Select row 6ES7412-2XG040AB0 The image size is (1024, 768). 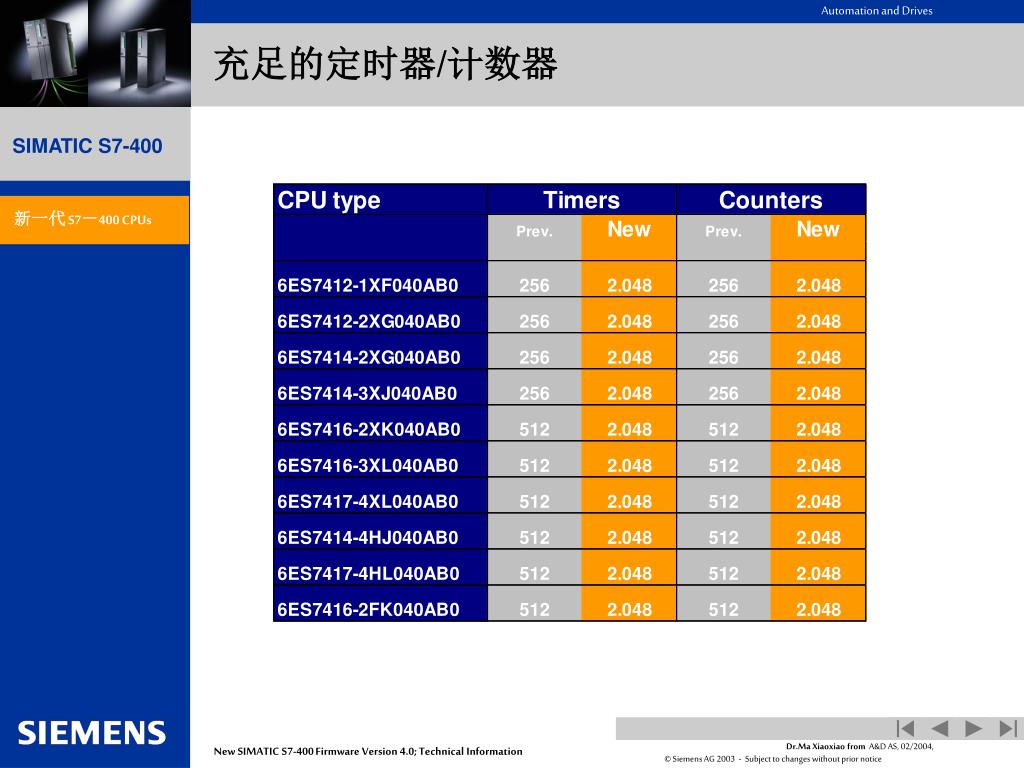[x=569, y=315]
